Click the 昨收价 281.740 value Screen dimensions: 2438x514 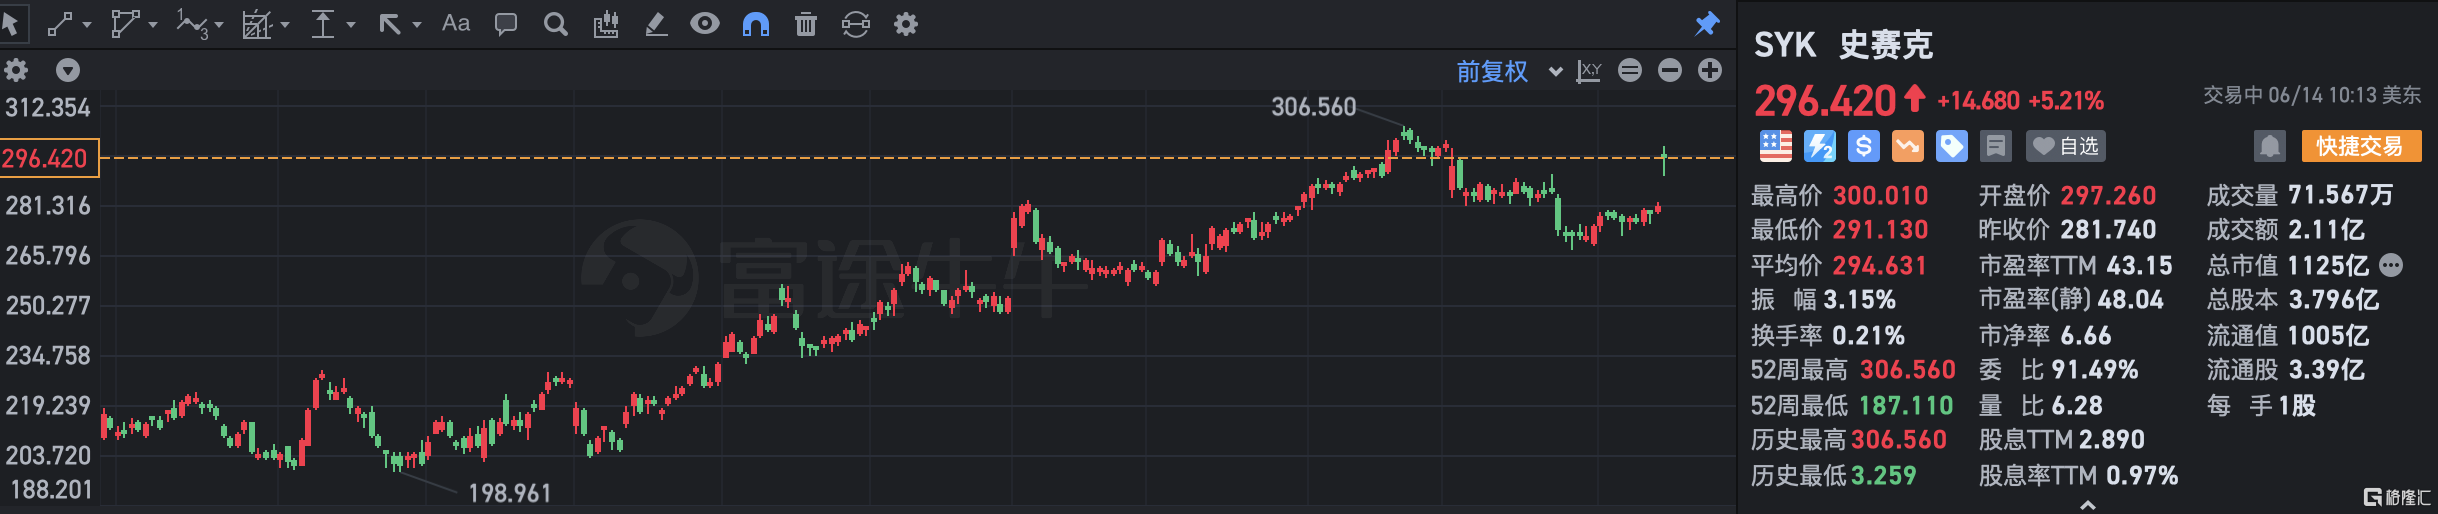pyautogui.click(x=2108, y=230)
